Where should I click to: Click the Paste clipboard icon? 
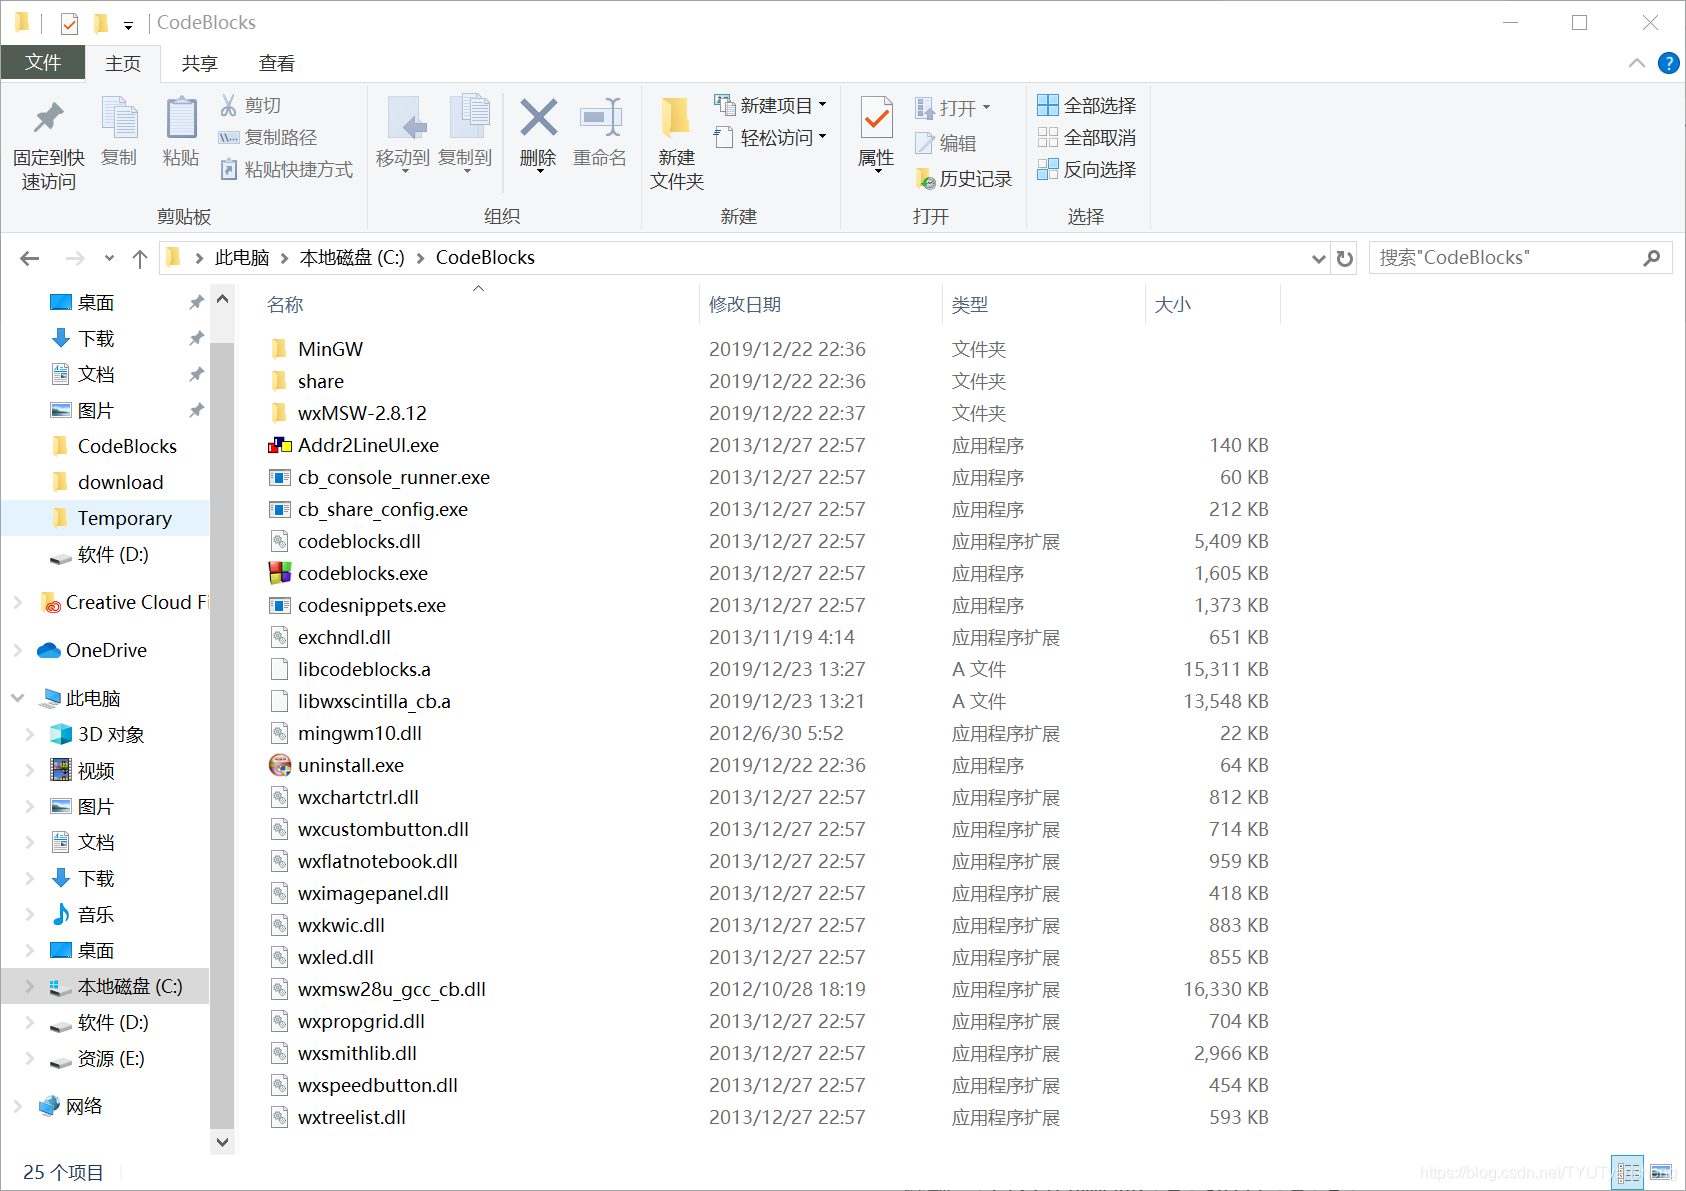coord(181,120)
